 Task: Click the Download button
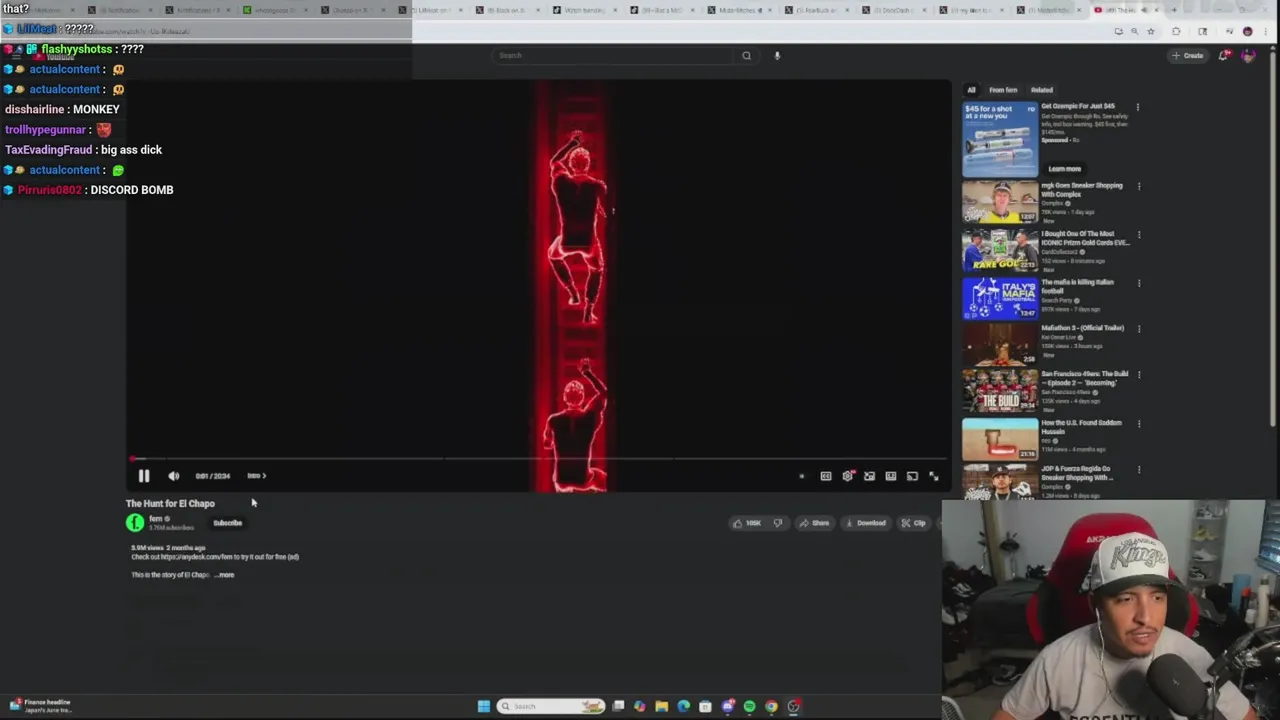pyautogui.click(x=866, y=523)
